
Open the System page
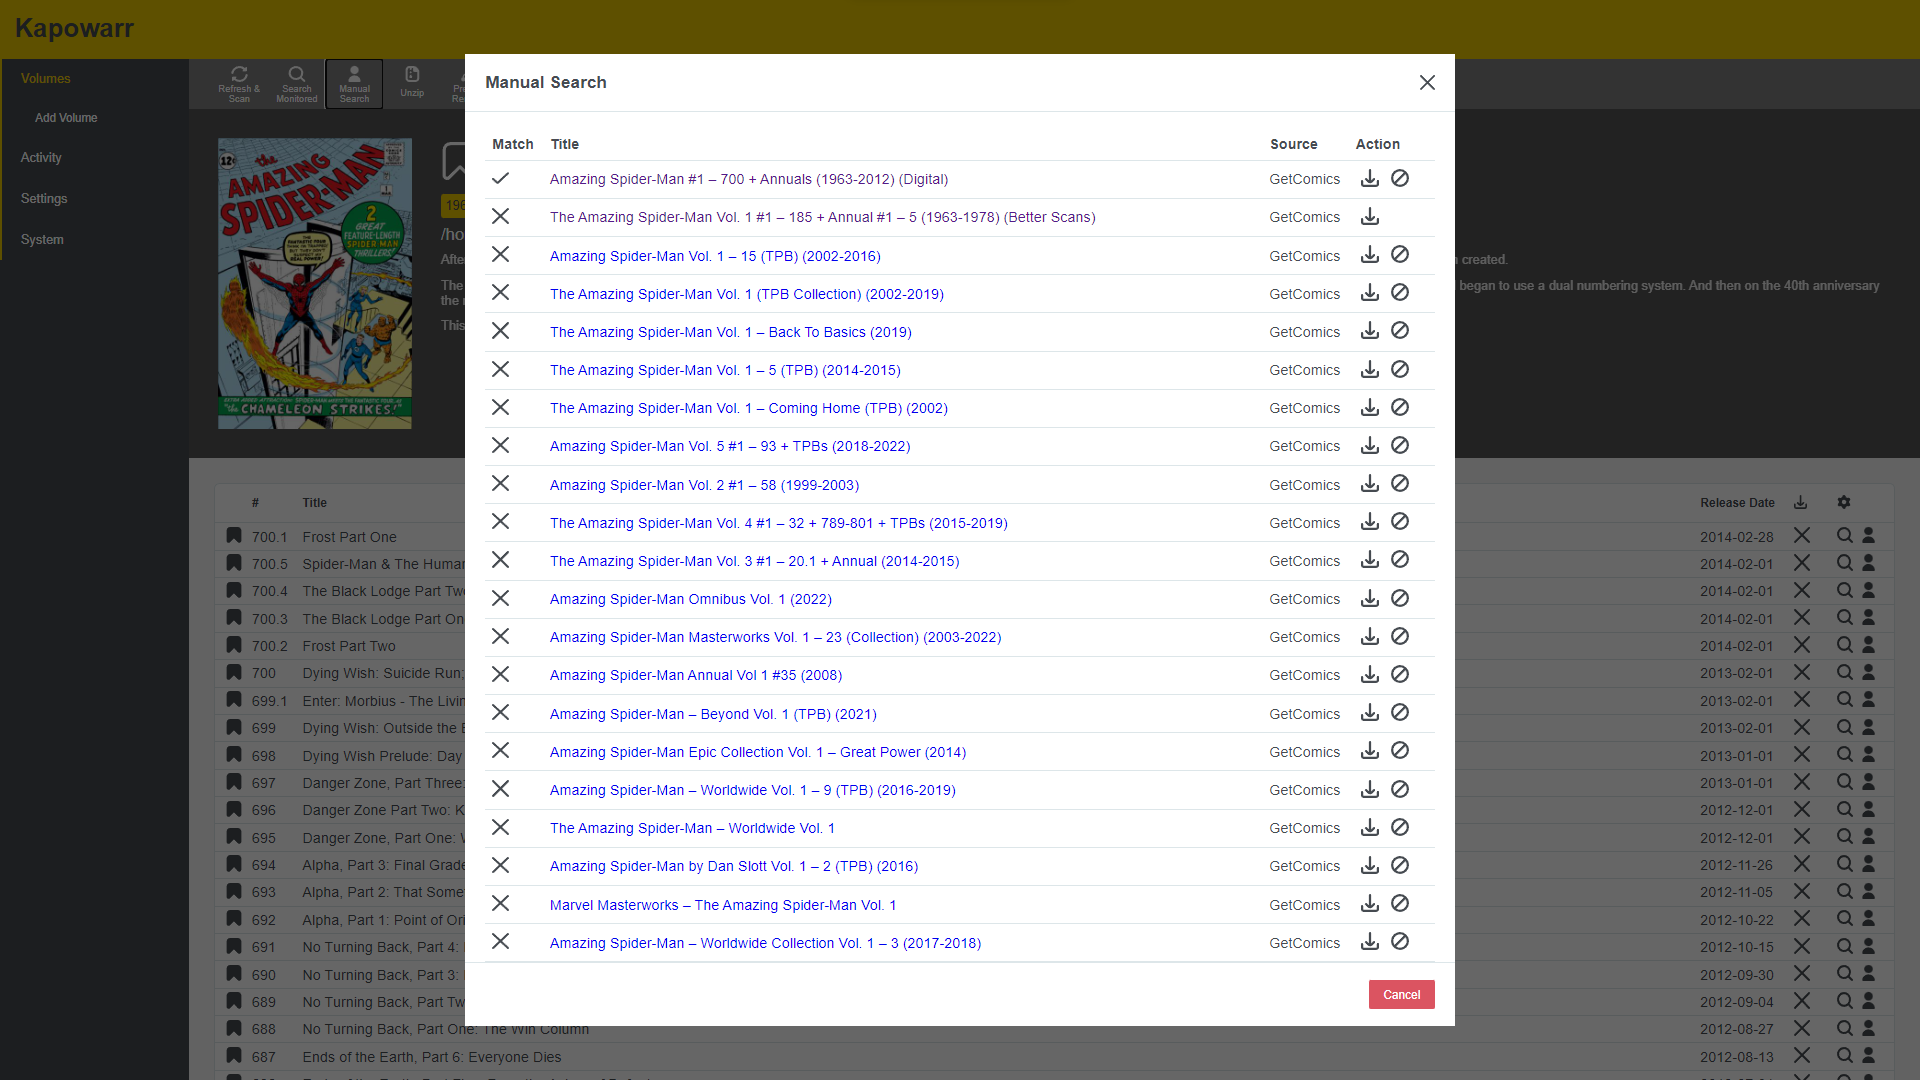tap(42, 240)
